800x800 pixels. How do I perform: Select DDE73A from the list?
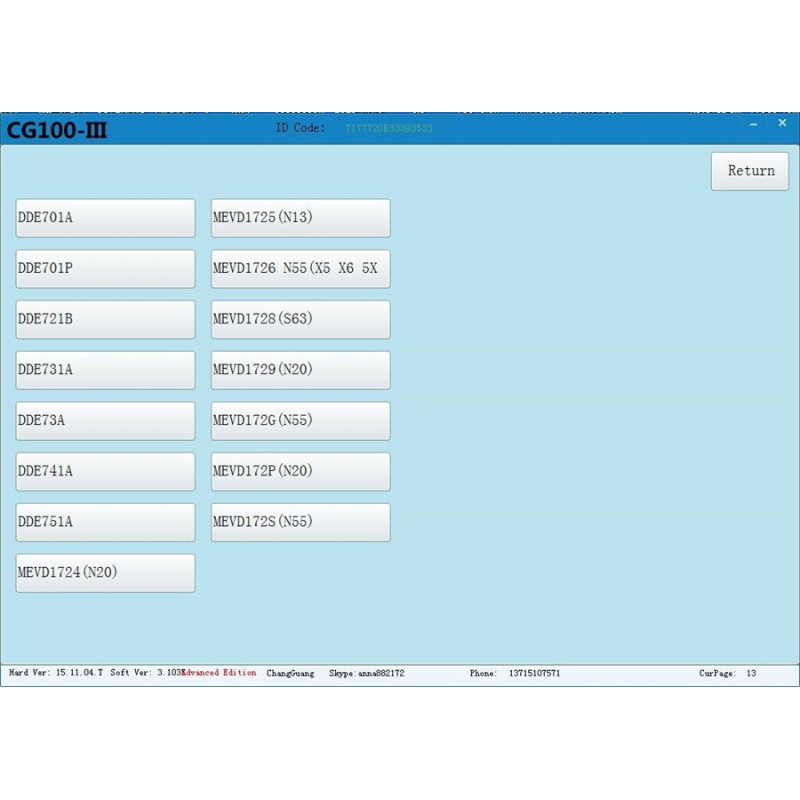(105, 421)
